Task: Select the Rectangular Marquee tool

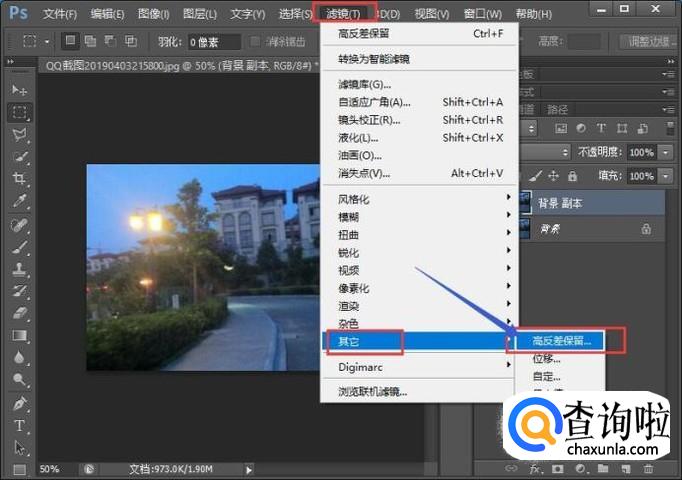Action: [x=19, y=112]
